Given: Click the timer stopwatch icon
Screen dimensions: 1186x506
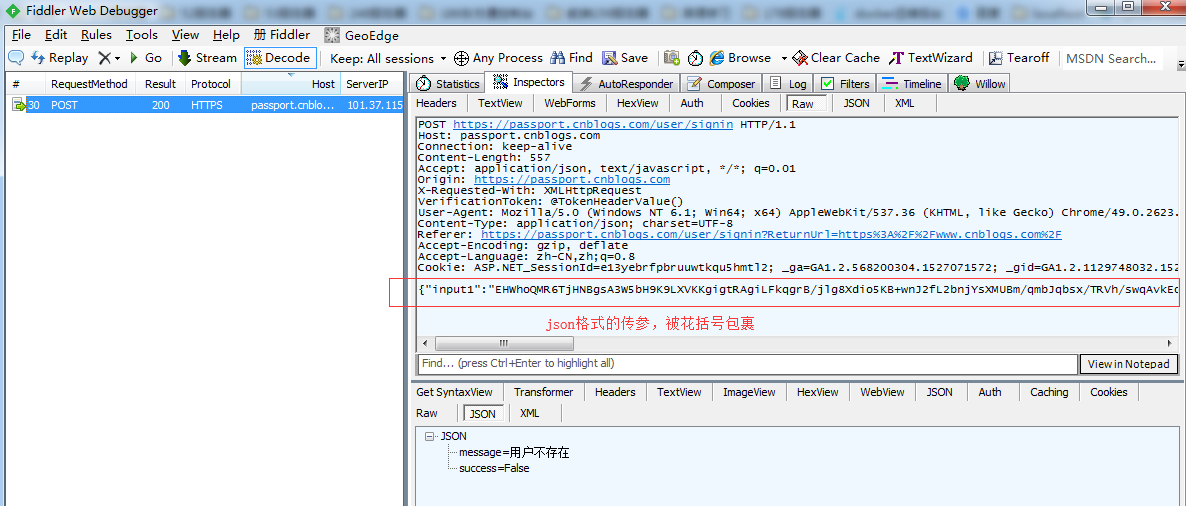Looking at the screenshot, I should point(695,58).
